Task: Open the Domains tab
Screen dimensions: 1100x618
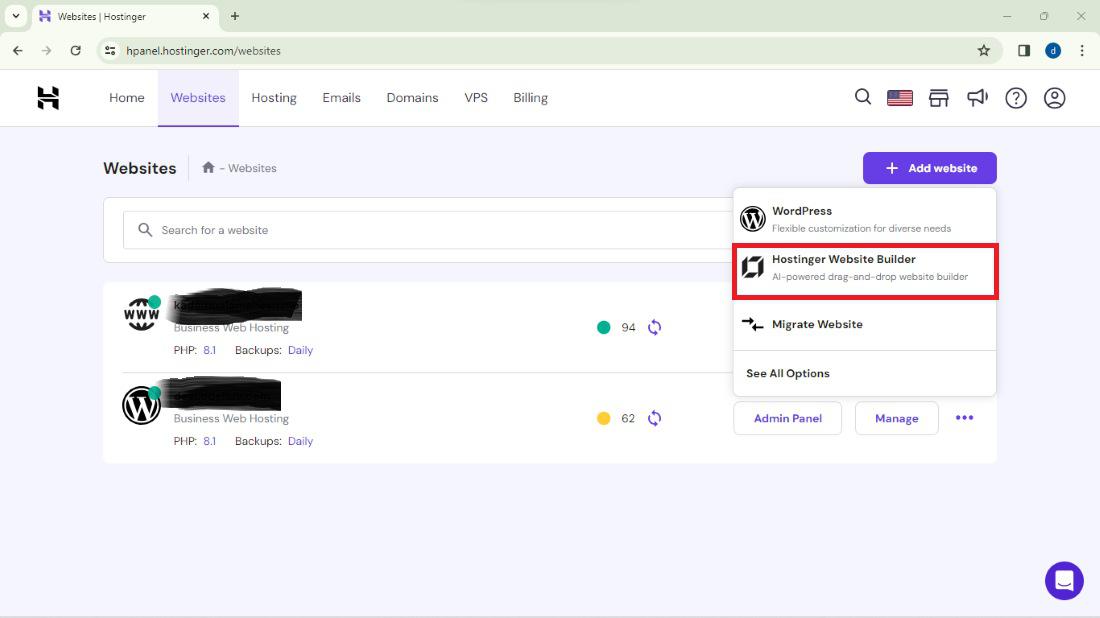Action: (x=412, y=98)
